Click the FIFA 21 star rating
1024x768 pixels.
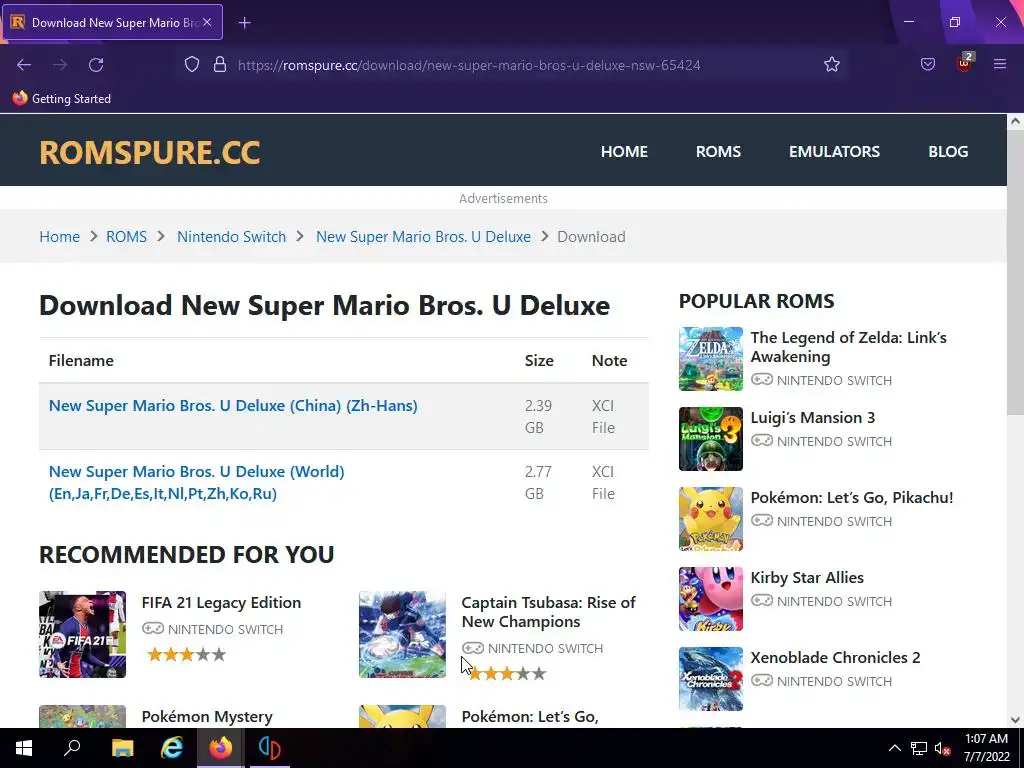pyautogui.click(x=186, y=654)
